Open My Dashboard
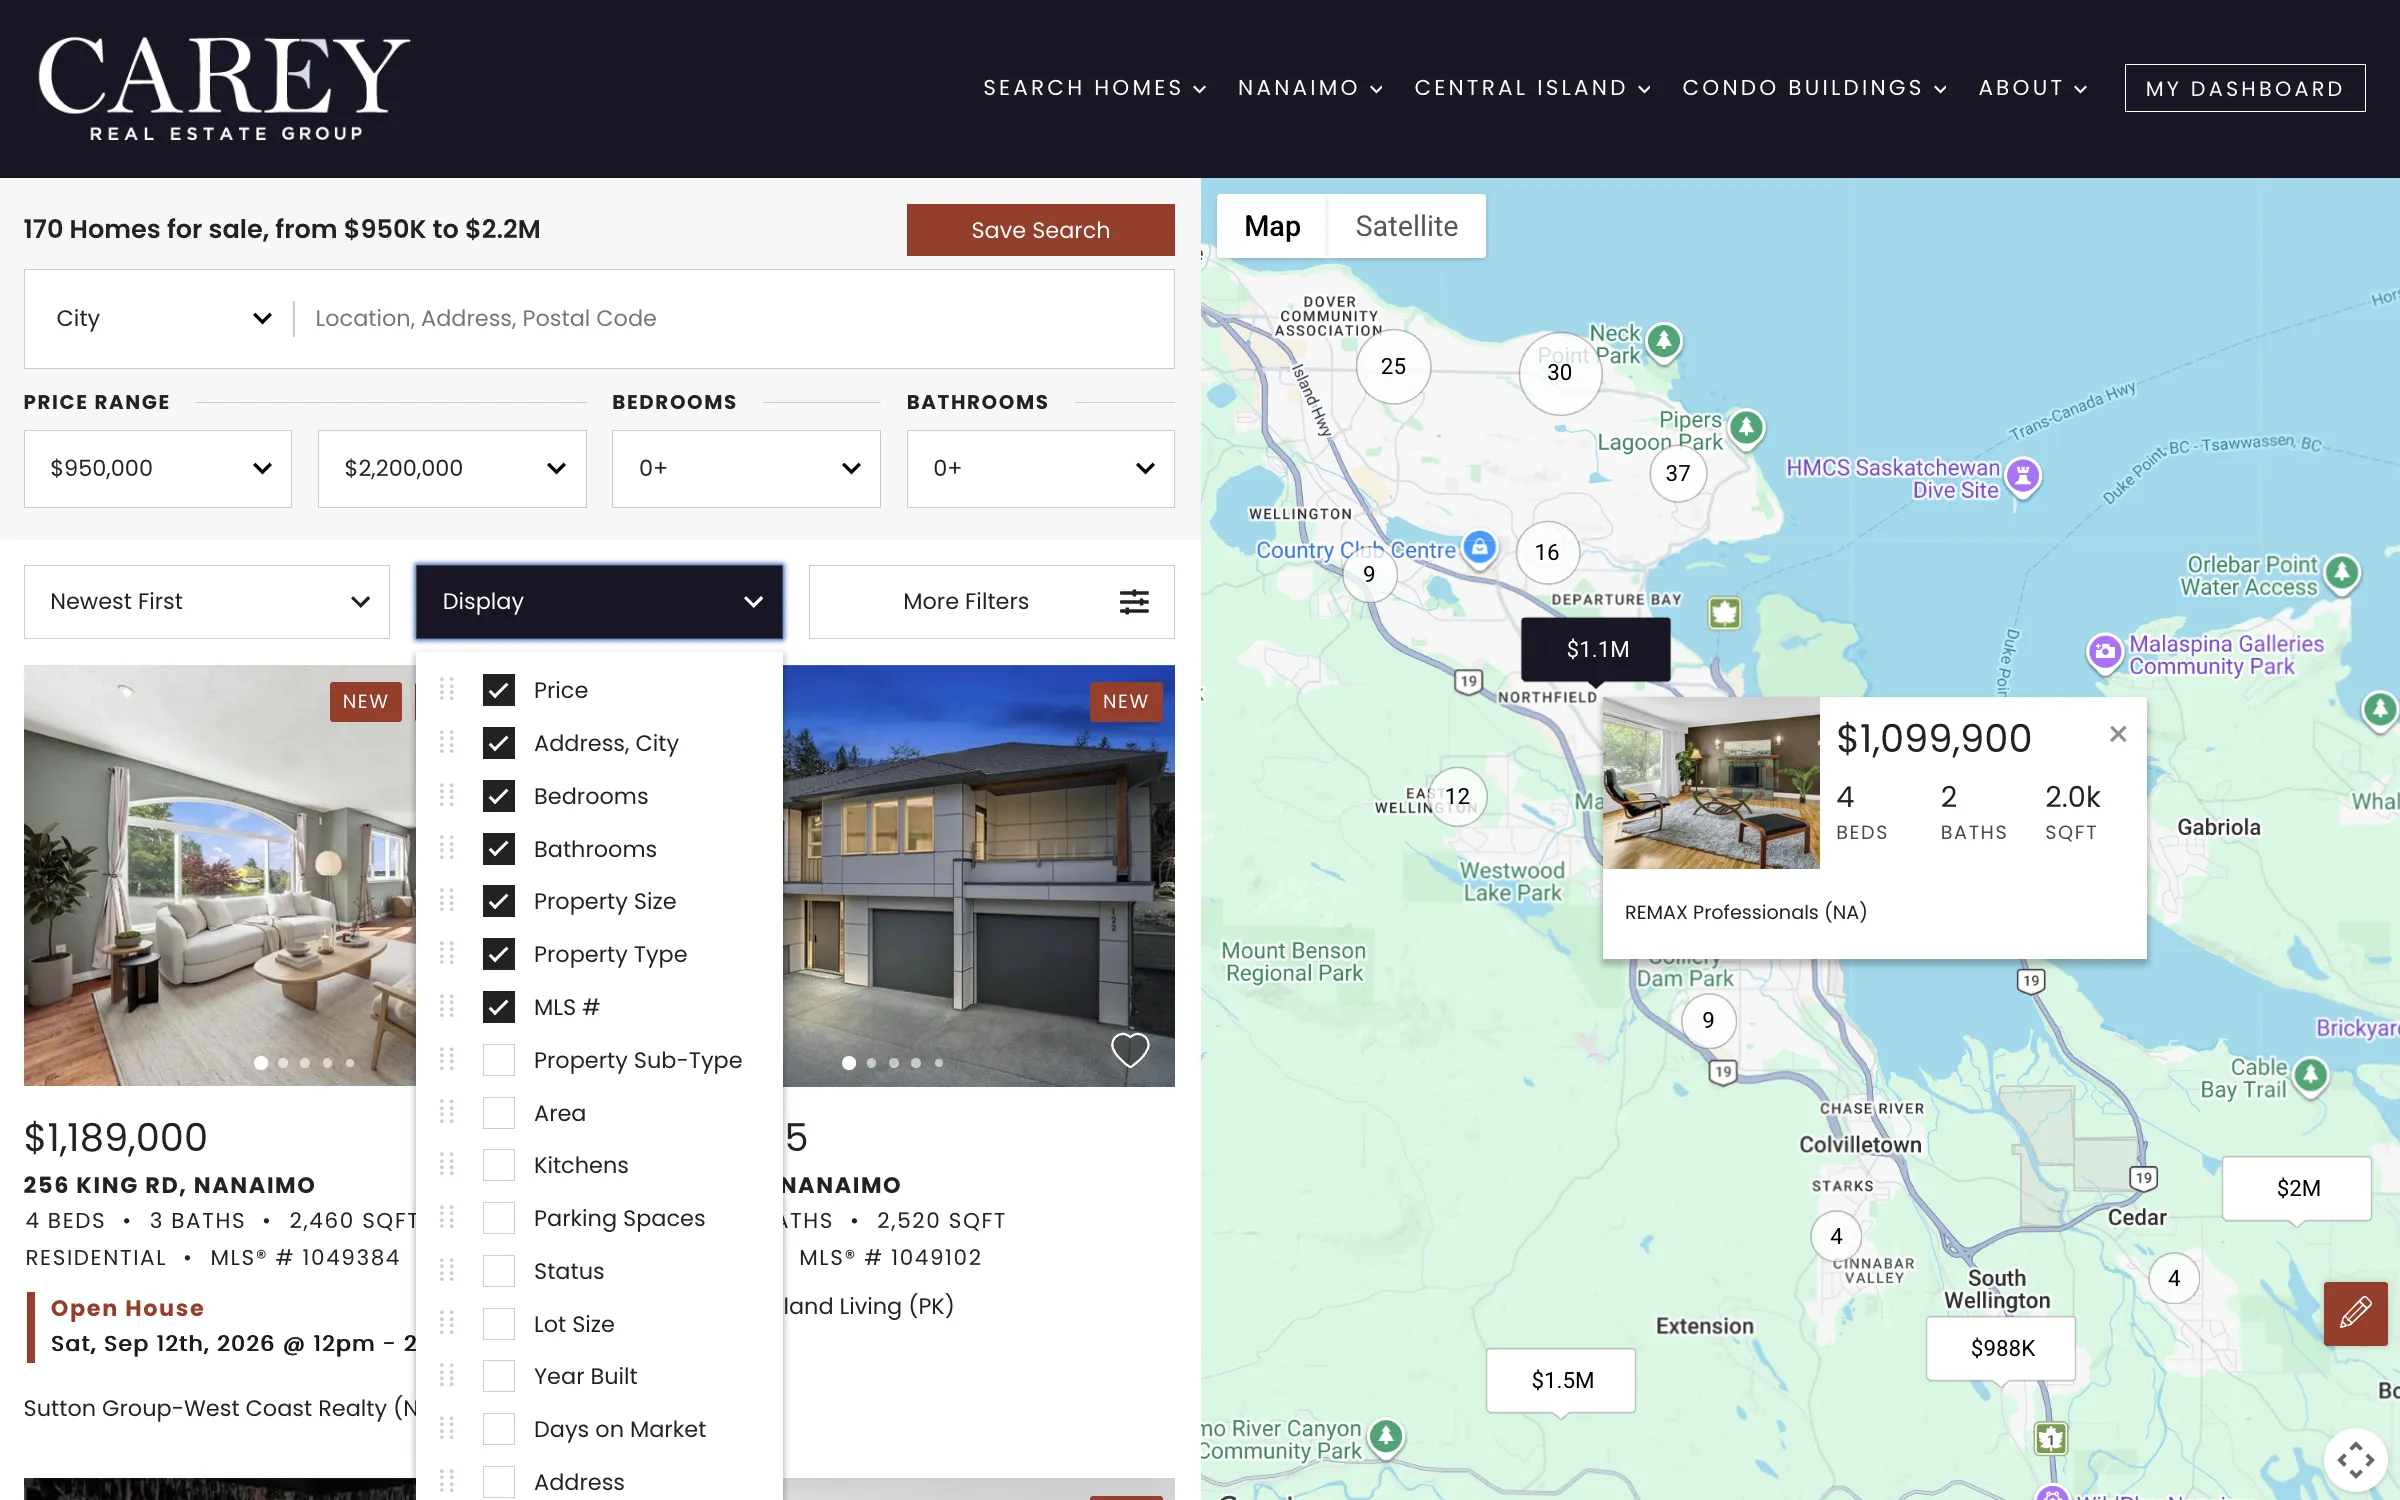 2245,88
